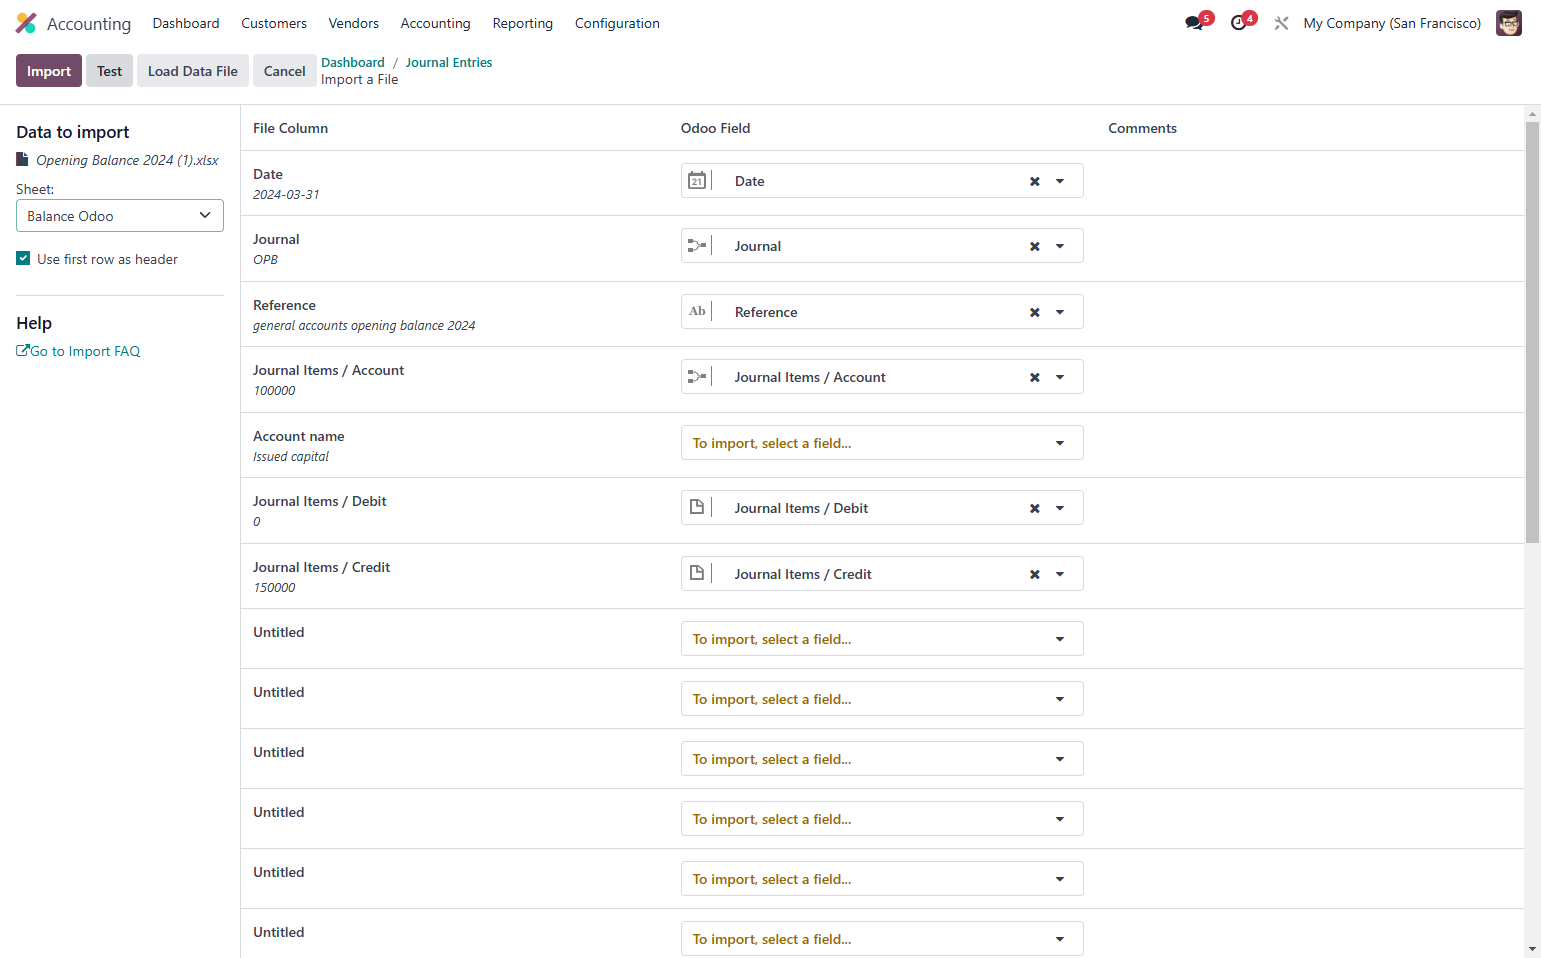Expand the Reference field dropdown arrow
The width and height of the screenshot is (1541, 958).
pyautogui.click(x=1060, y=312)
